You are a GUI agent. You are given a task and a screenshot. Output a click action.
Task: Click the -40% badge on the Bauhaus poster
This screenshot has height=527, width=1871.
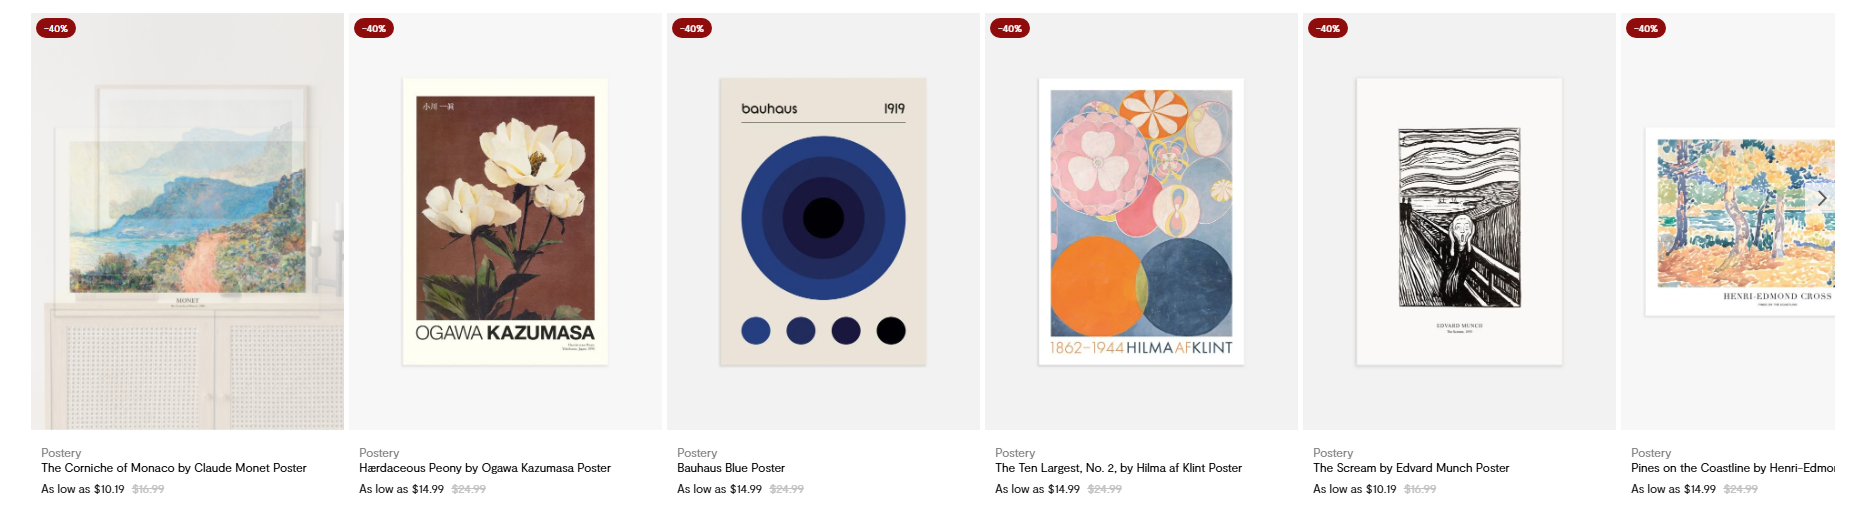(692, 28)
